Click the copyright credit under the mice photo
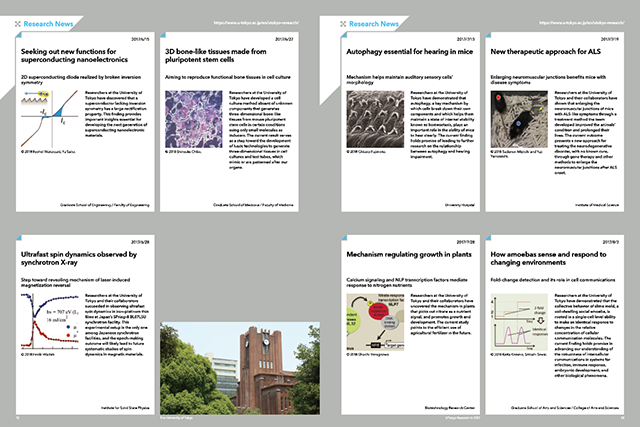Screen dimensions: 640x427 click(x=516, y=153)
